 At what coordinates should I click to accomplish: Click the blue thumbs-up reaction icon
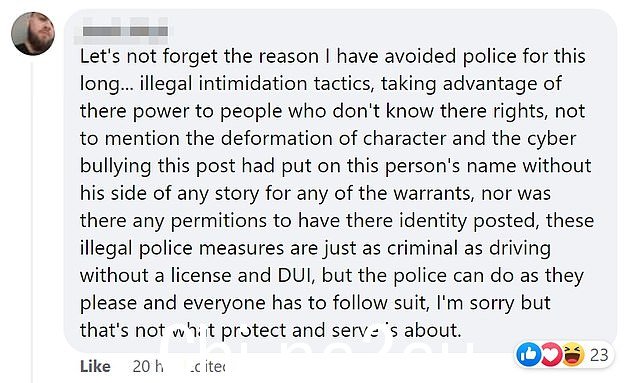[529, 355]
